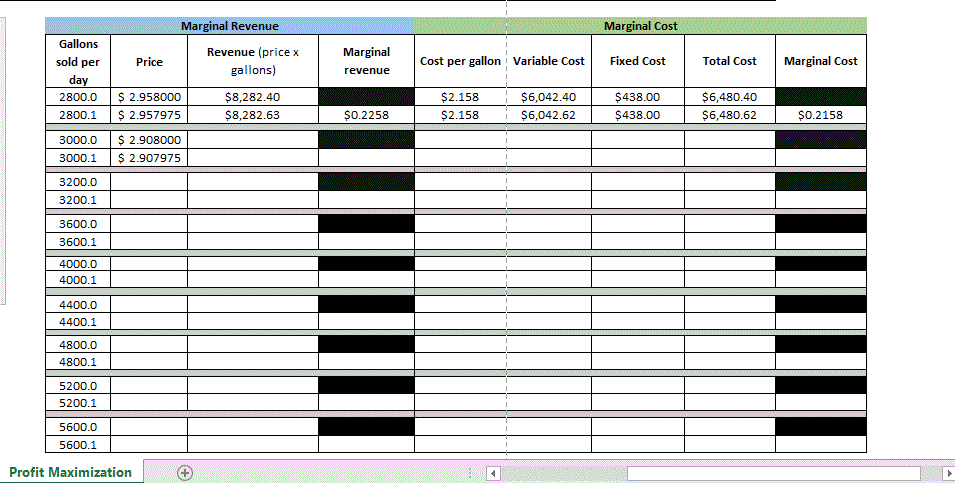Select the cell containing 3600.1
The height and width of the screenshot is (483, 955).
click(x=78, y=241)
